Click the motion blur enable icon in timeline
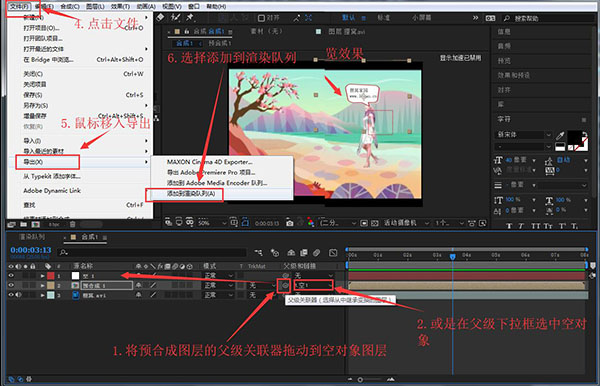 (x=316, y=252)
